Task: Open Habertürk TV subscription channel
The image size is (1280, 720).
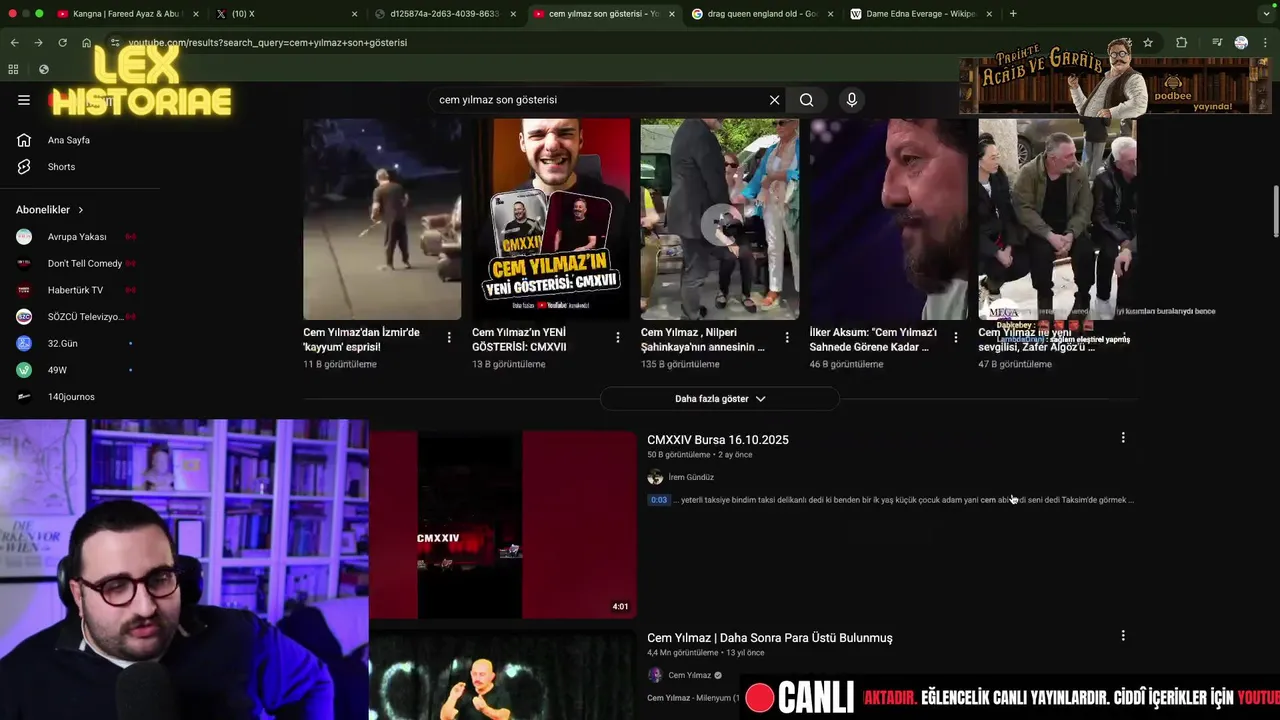Action: (76, 290)
